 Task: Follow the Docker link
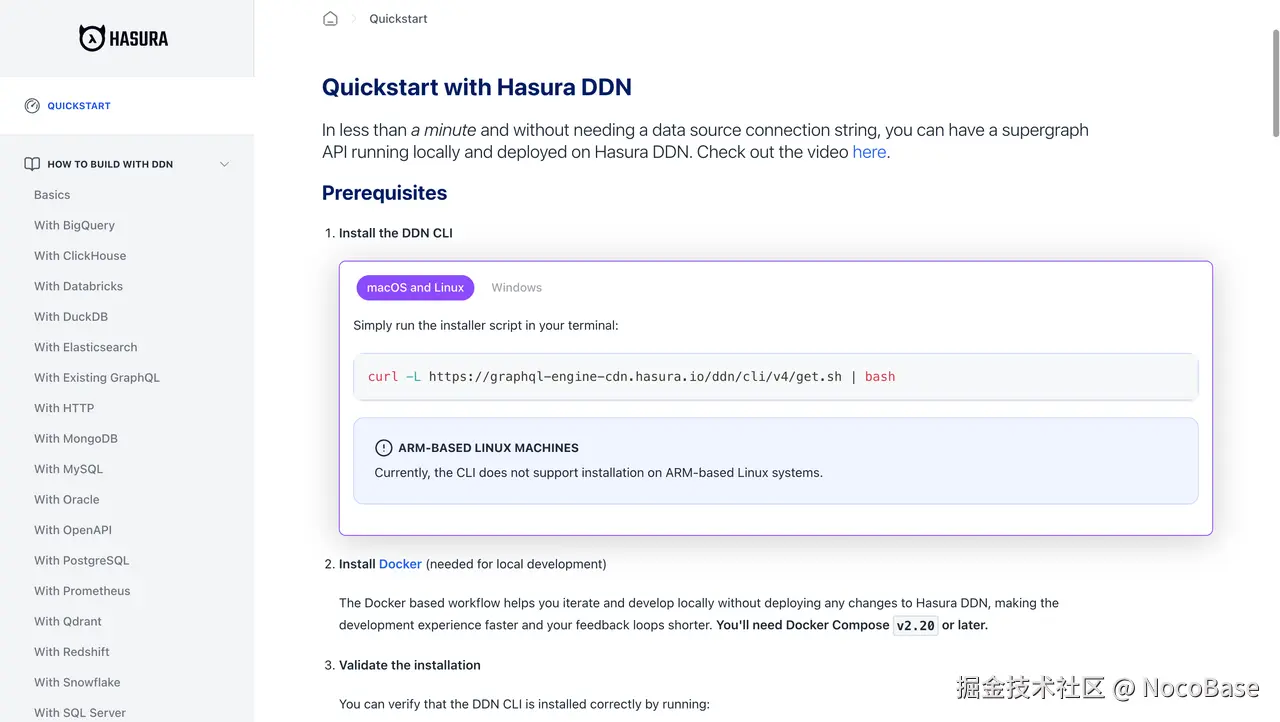[400, 564]
